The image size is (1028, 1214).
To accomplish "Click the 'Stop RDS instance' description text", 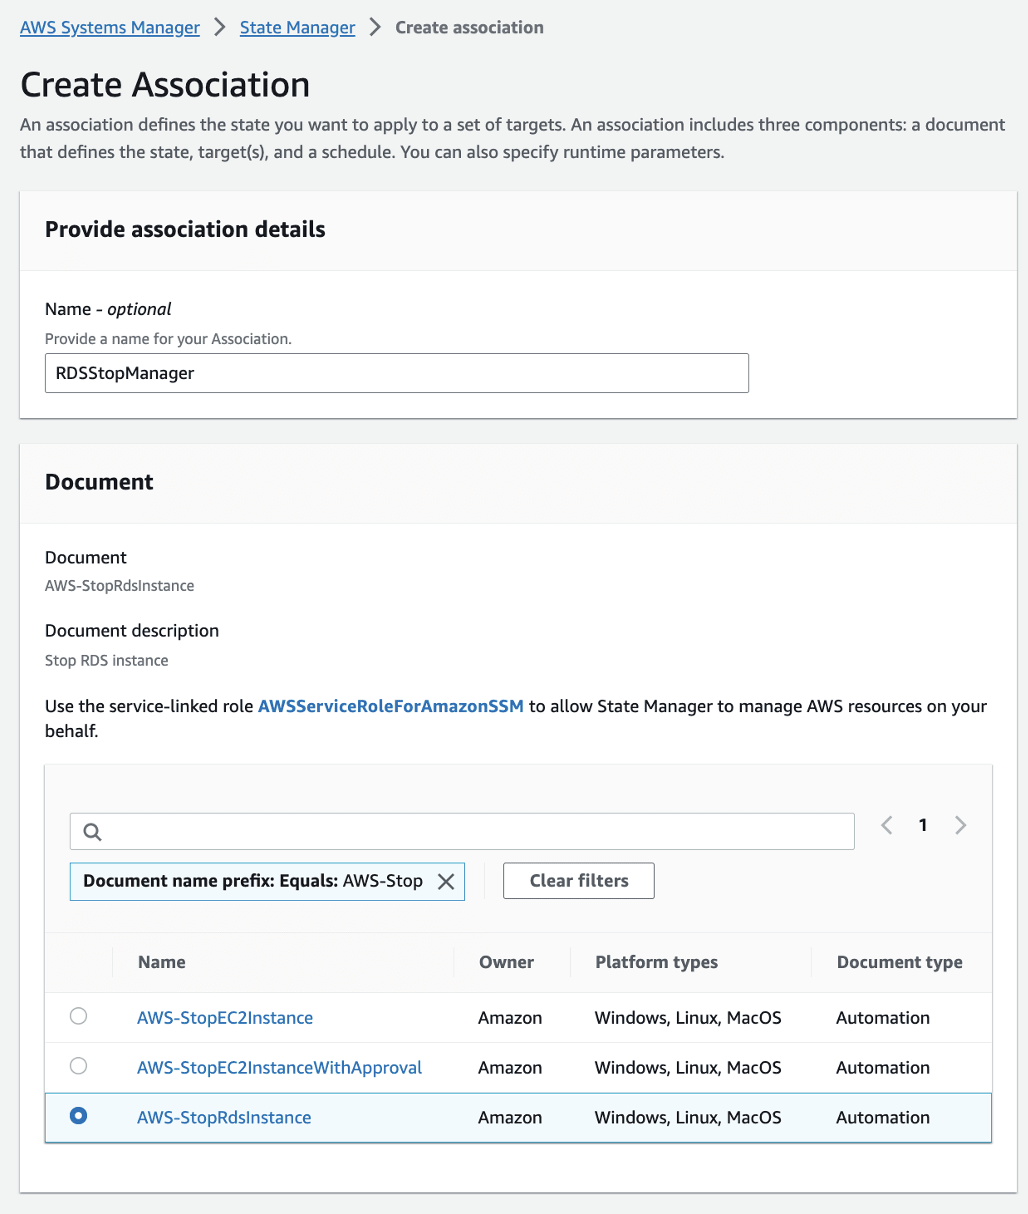I will click(x=107, y=661).
